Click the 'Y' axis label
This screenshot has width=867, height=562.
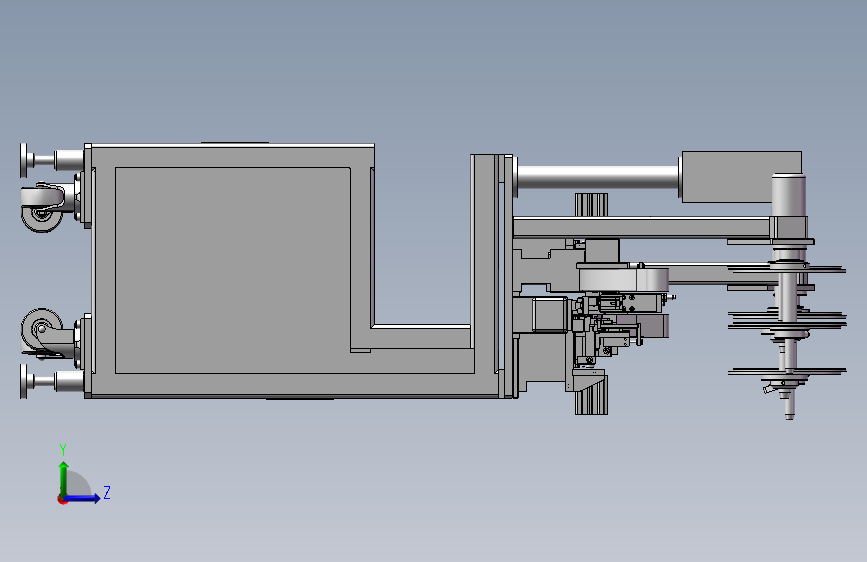point(63,450)
